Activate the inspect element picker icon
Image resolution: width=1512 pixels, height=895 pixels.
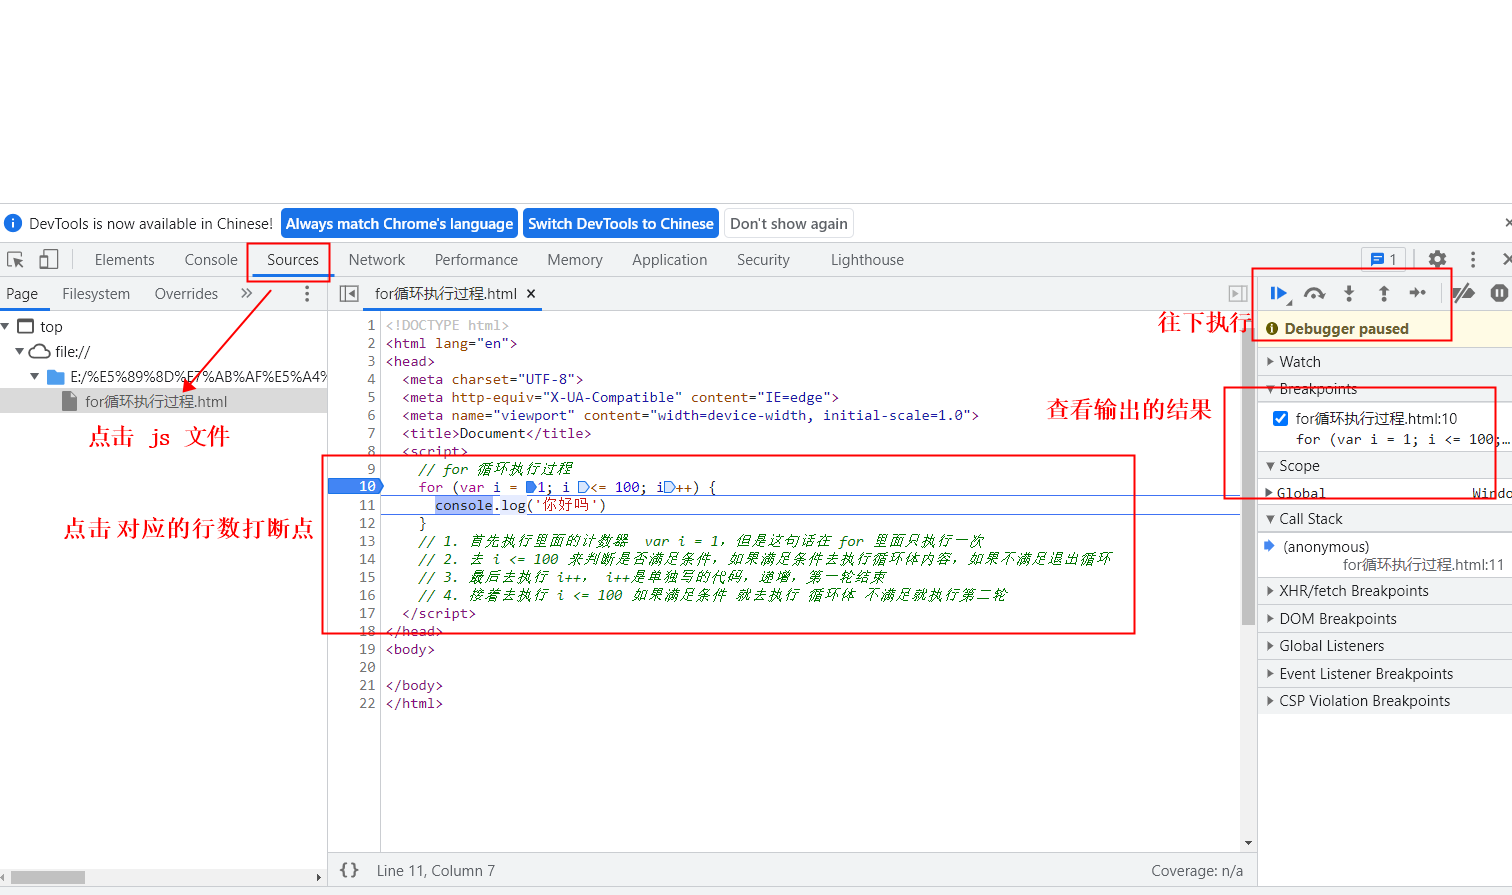pyautogui.click(x=15, y=260)
